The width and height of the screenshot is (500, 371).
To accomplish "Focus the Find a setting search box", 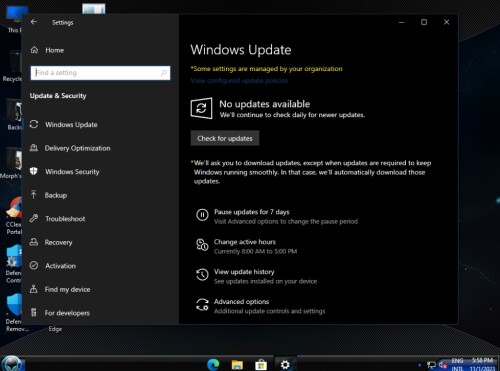I will 100,73.
